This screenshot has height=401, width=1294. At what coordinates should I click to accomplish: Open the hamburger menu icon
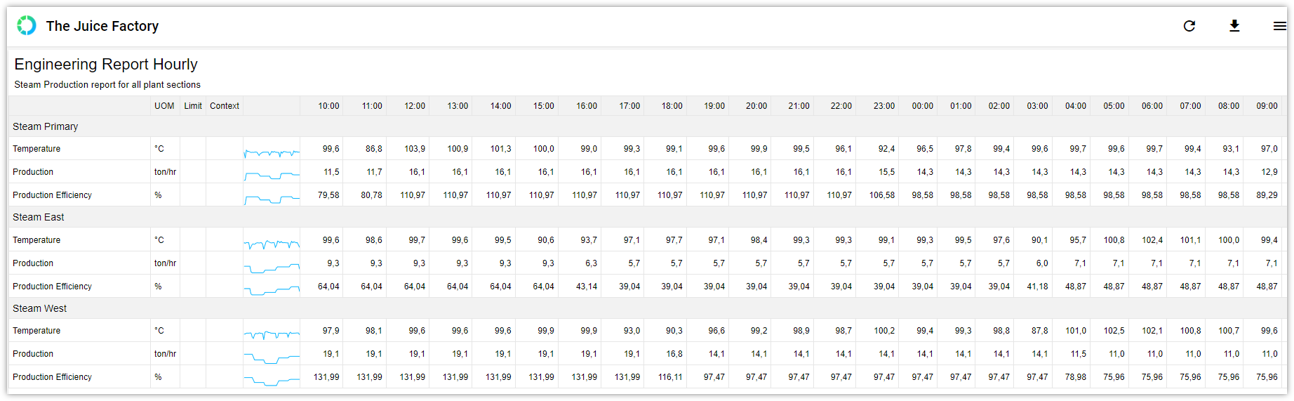click(x=1279, y=26)
